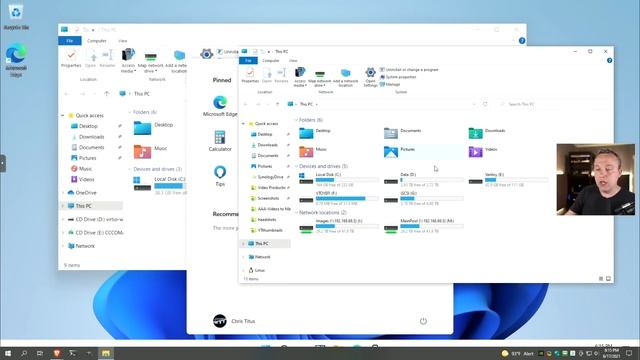Select the MainPool network location drive

coord(423,226)
